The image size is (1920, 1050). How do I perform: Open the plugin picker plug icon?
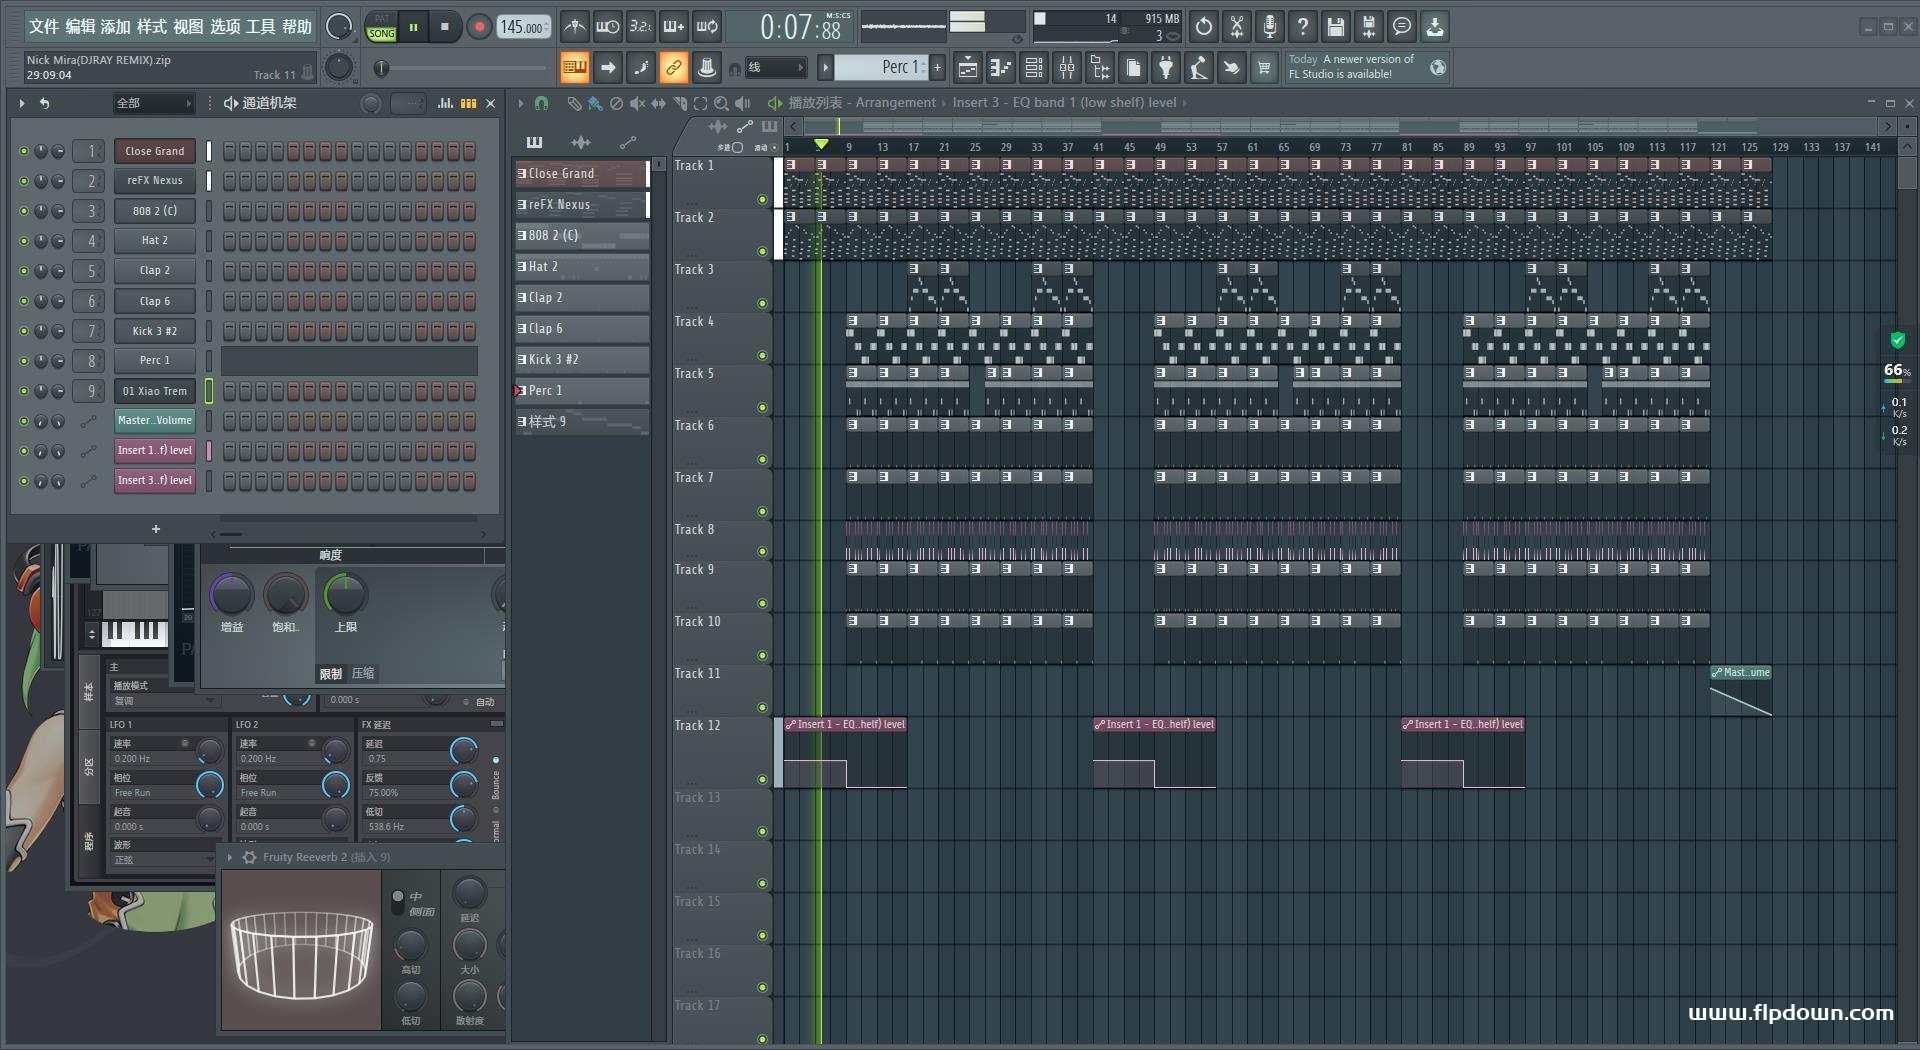[x=1166, y=68]
